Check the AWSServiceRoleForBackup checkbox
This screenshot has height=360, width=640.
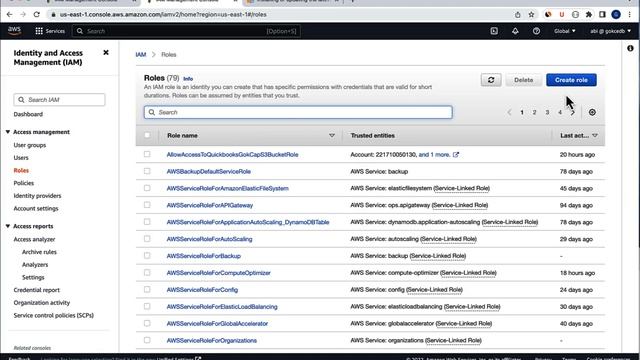pos(147,256)
